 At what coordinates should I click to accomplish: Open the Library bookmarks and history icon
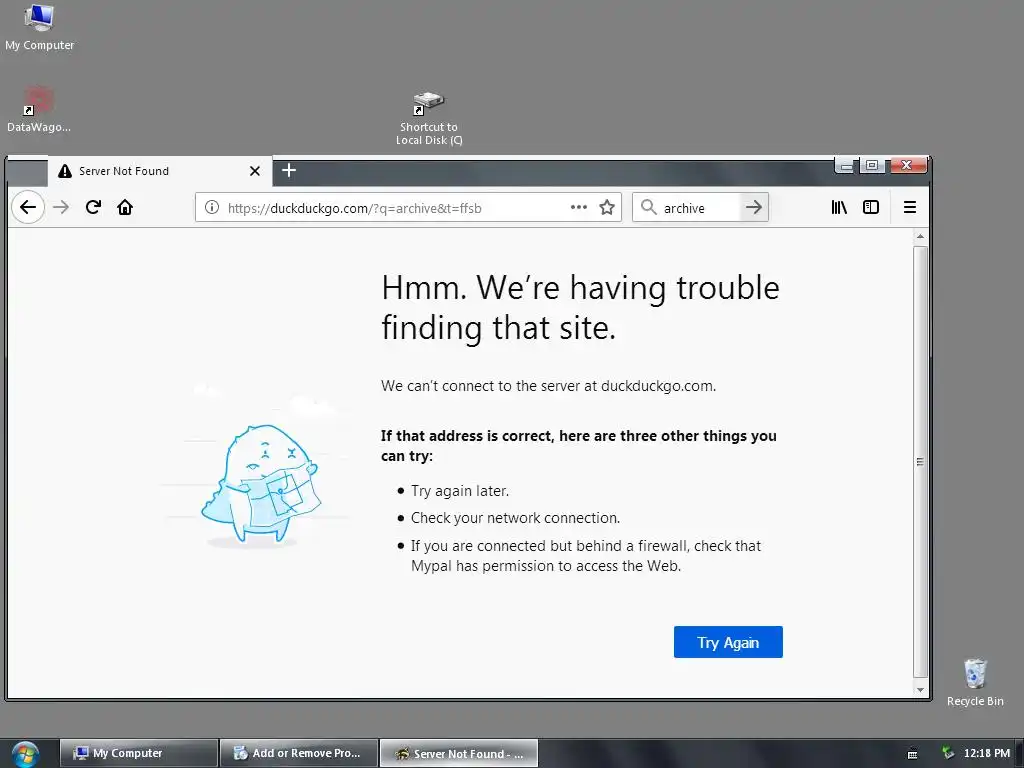[x=839, y=208]
